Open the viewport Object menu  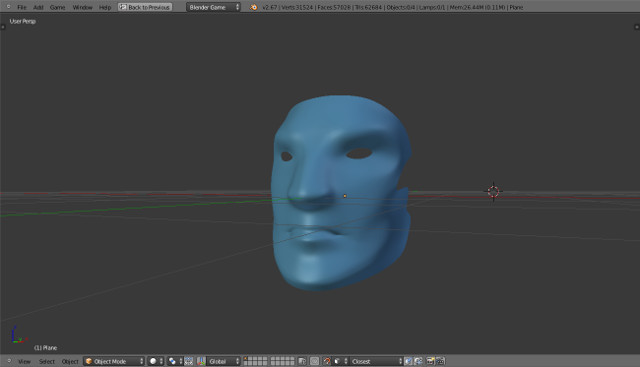(70, 361)
